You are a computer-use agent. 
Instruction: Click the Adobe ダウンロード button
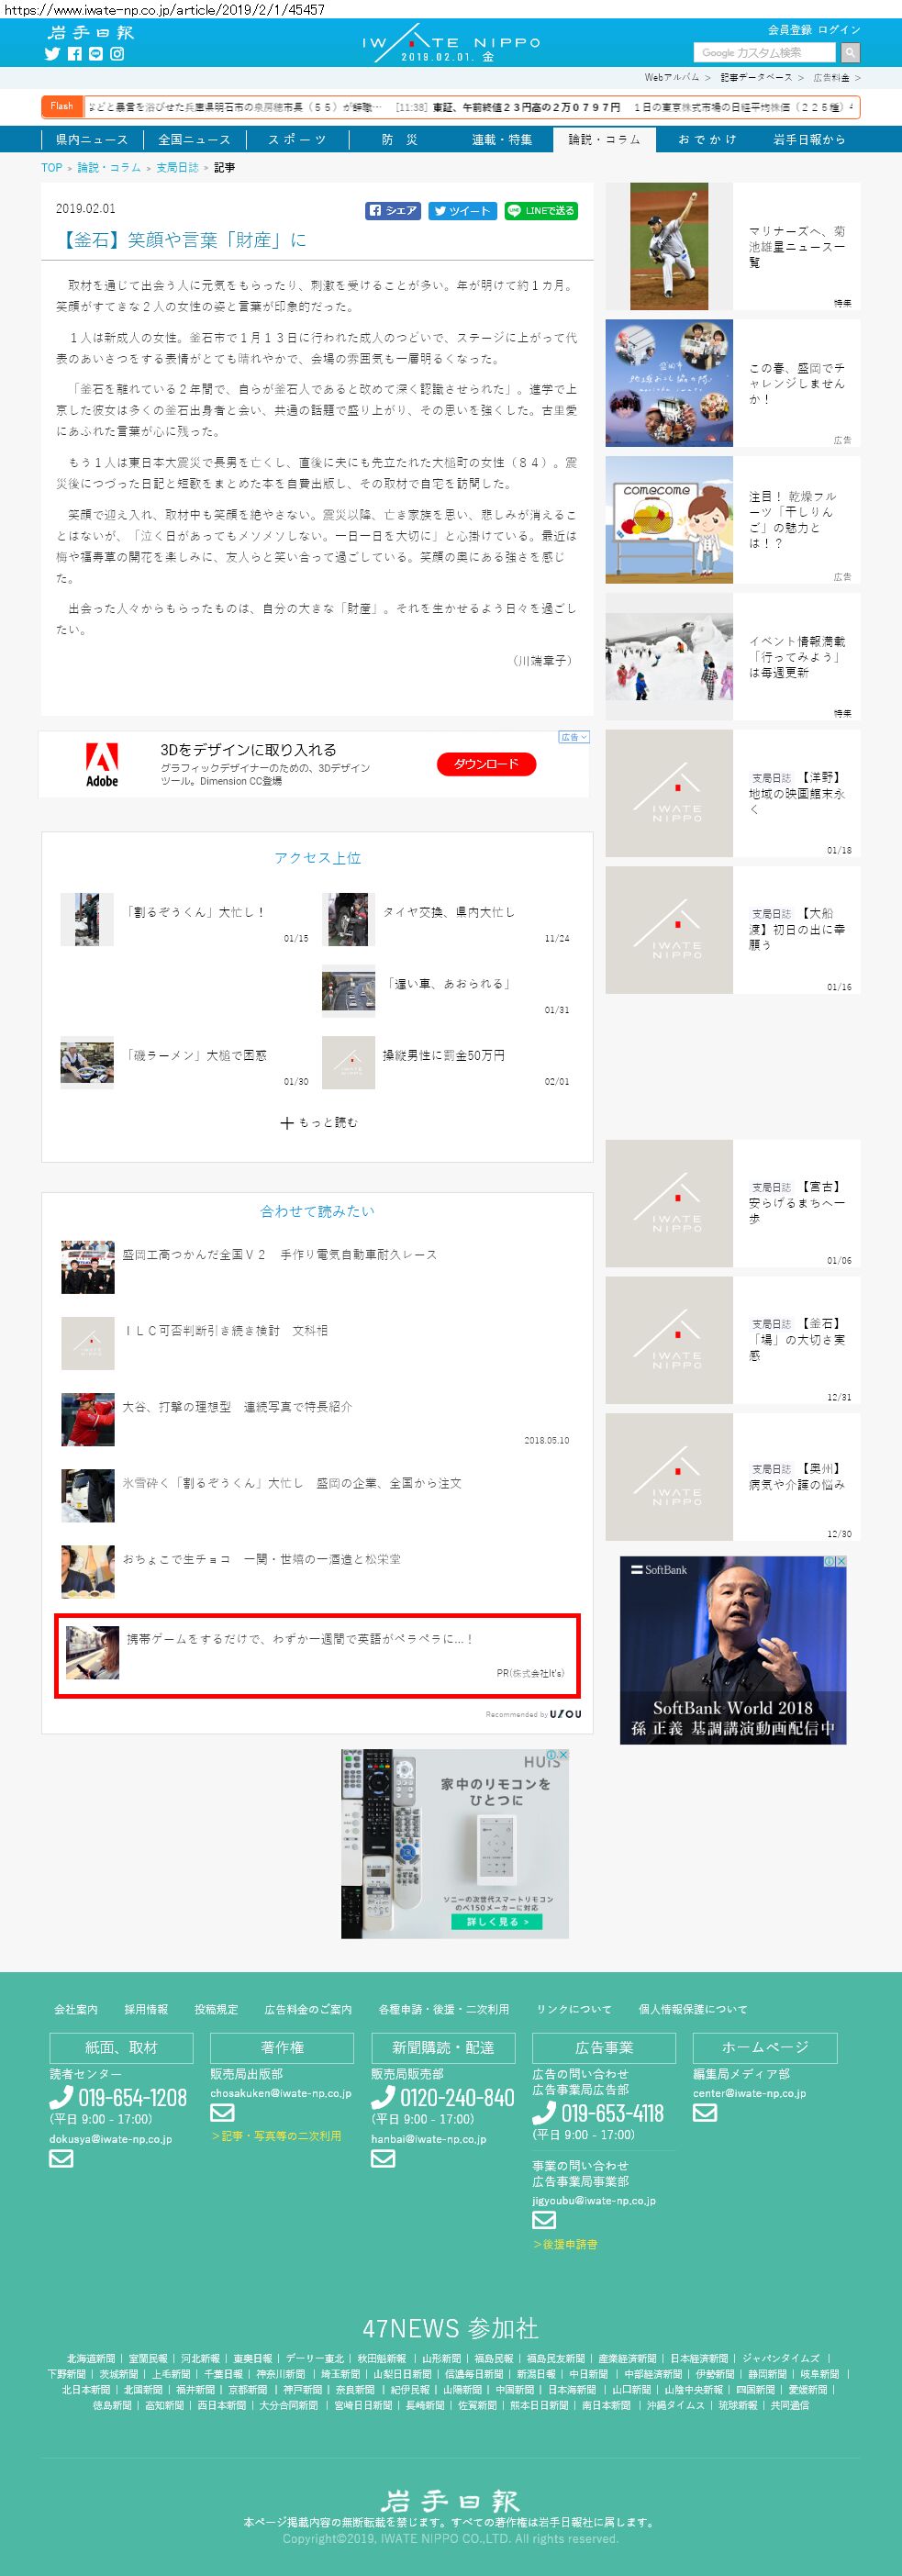click(486, 764)
